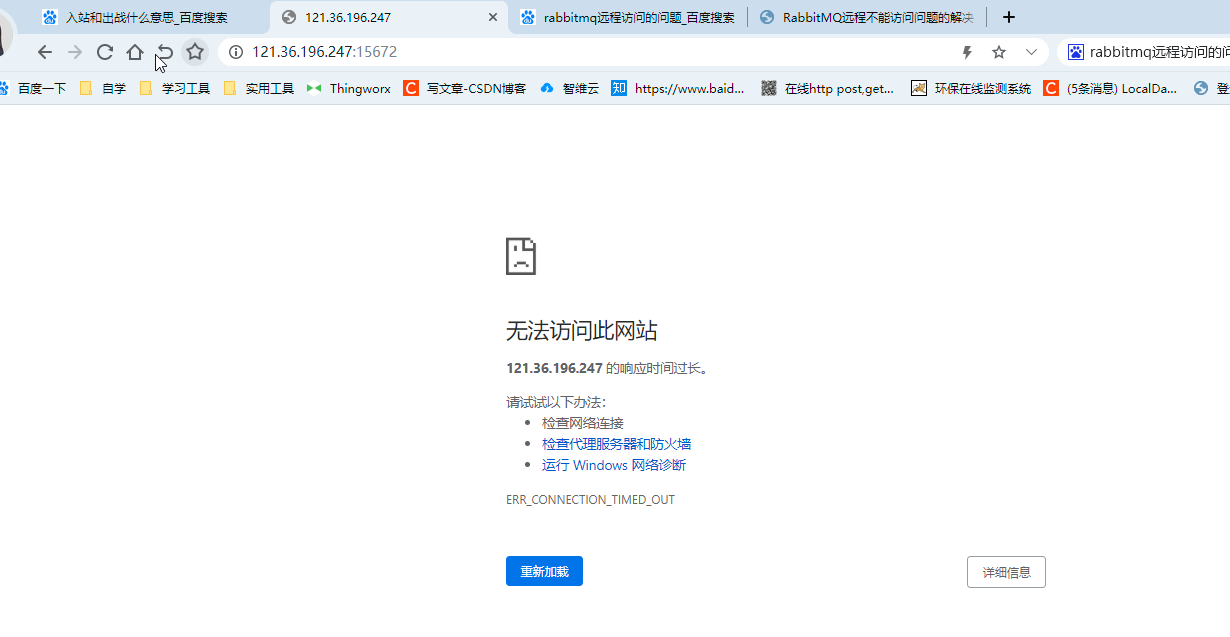Screen dimensions: 1230x637
Task: Click star icon inside address bar
Action: pos(999,52)
